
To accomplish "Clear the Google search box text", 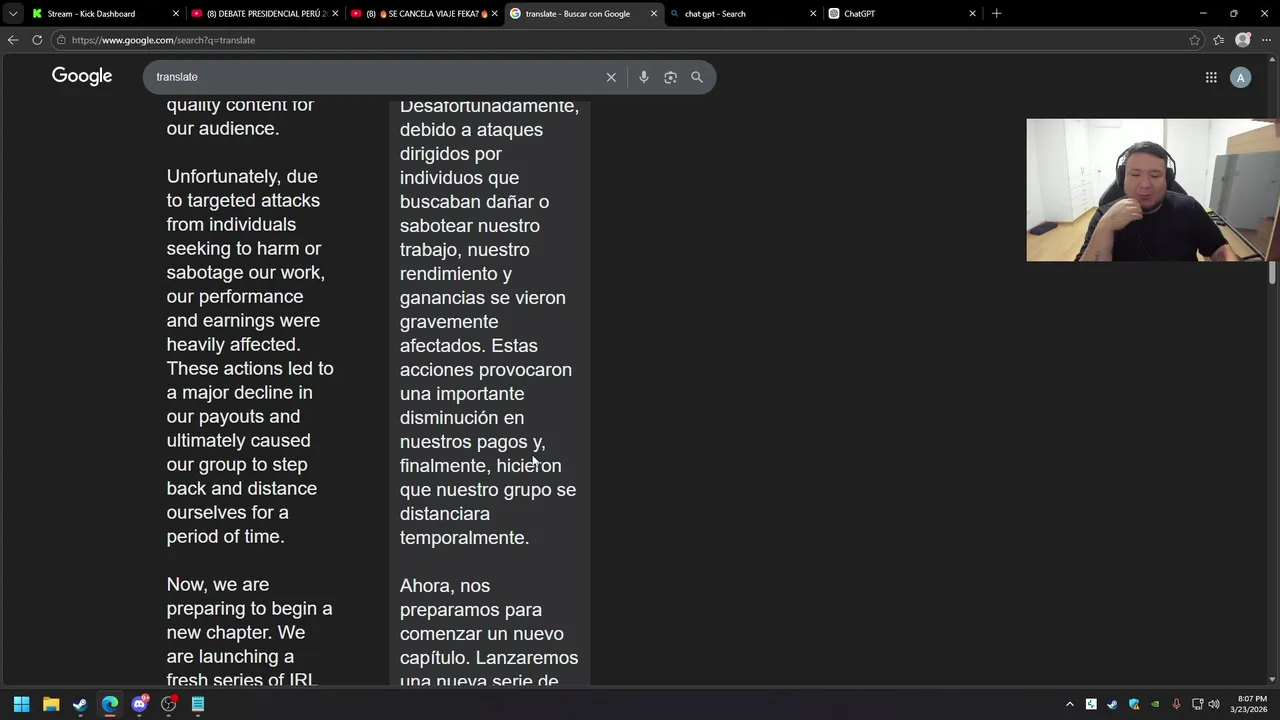I will [611, 77].
